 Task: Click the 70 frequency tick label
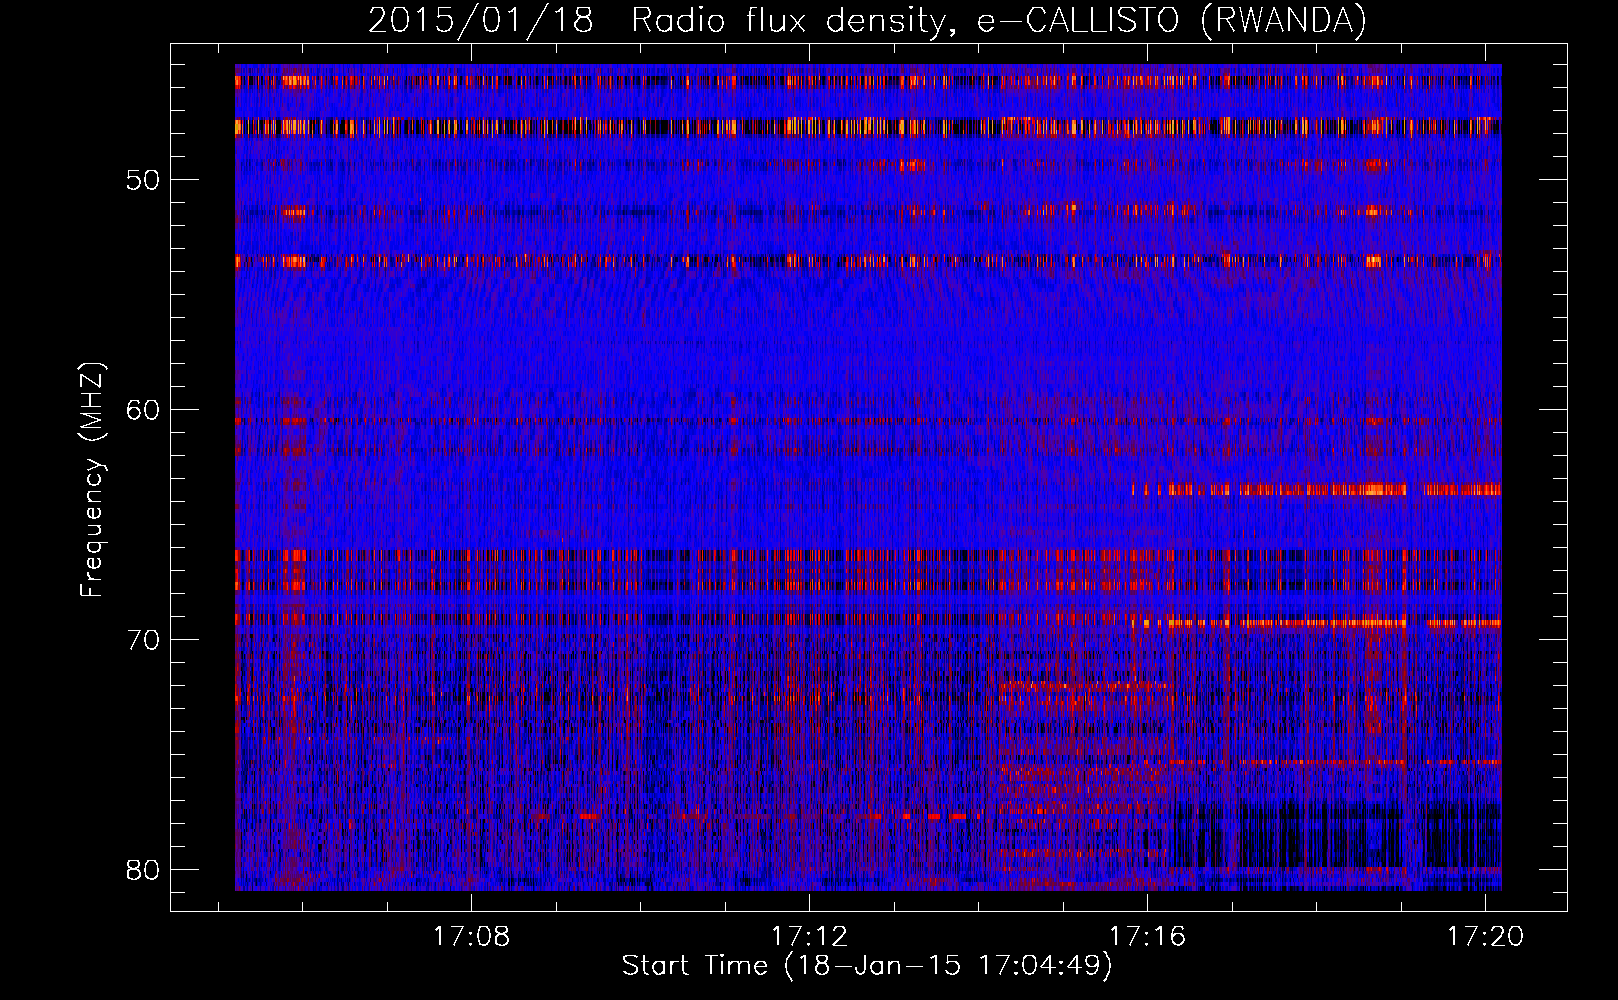click(x=143, y=639)
